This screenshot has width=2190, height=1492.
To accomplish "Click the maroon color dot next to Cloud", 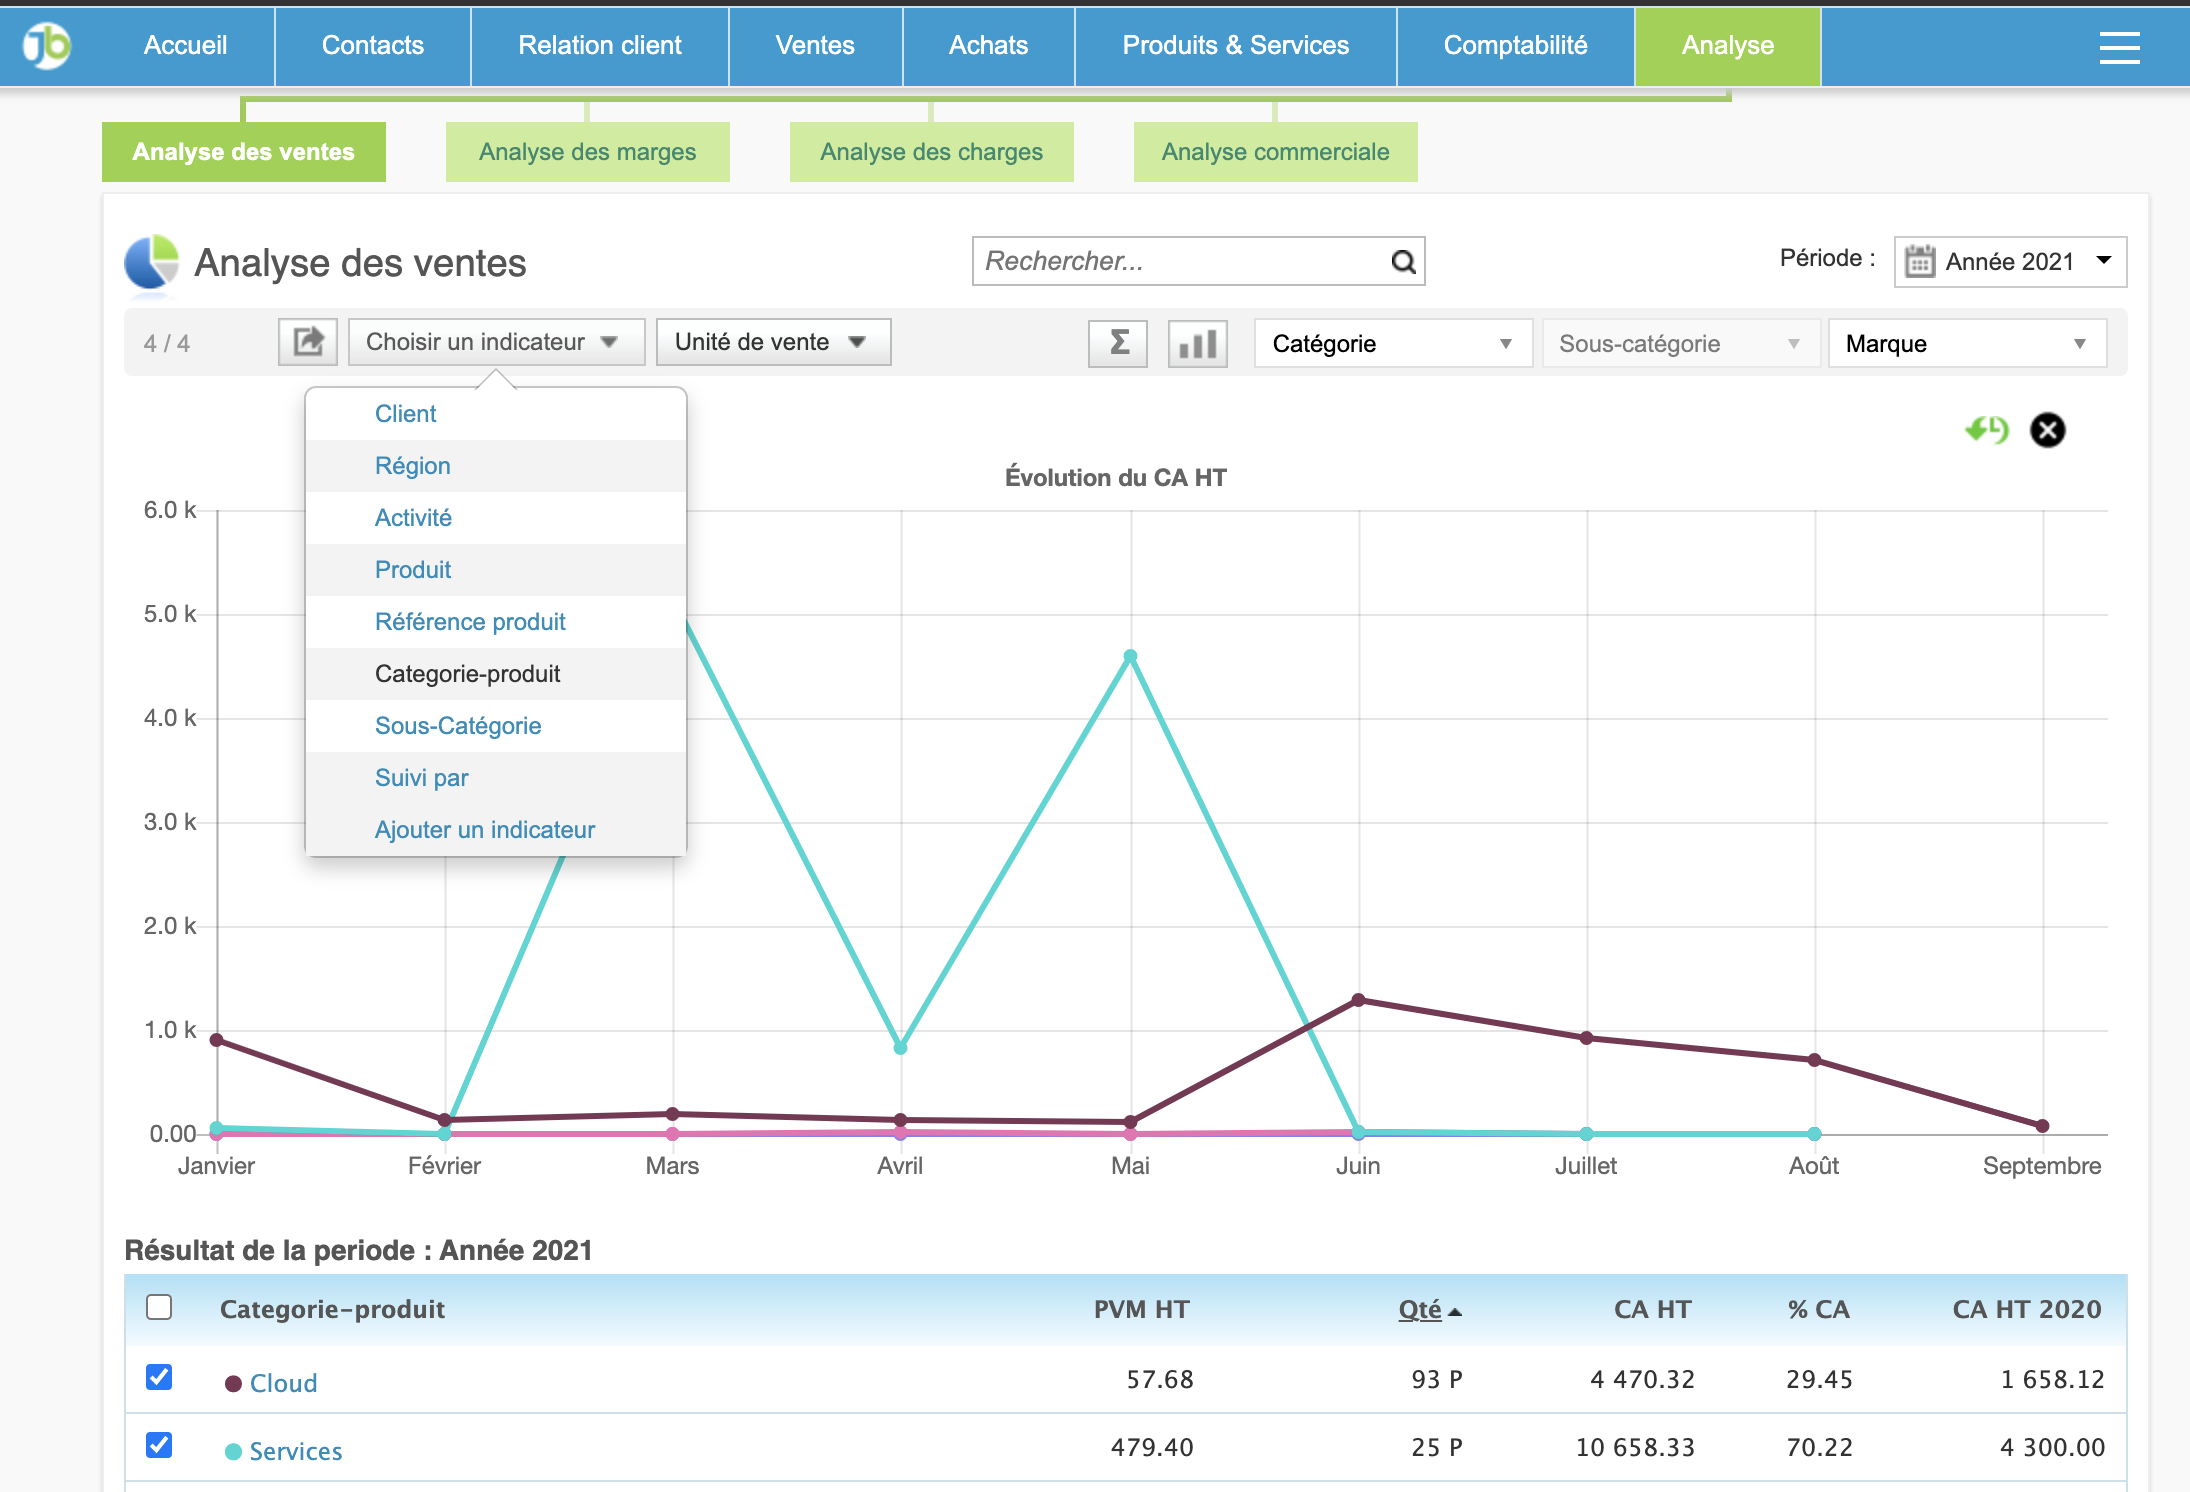I will pyautogui.click(x=233, y=1381).
